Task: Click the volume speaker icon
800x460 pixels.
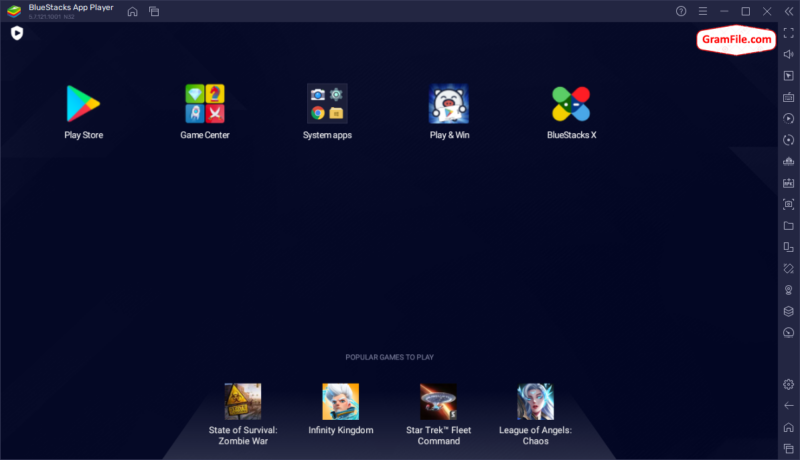Action: [x=789, y=54]
